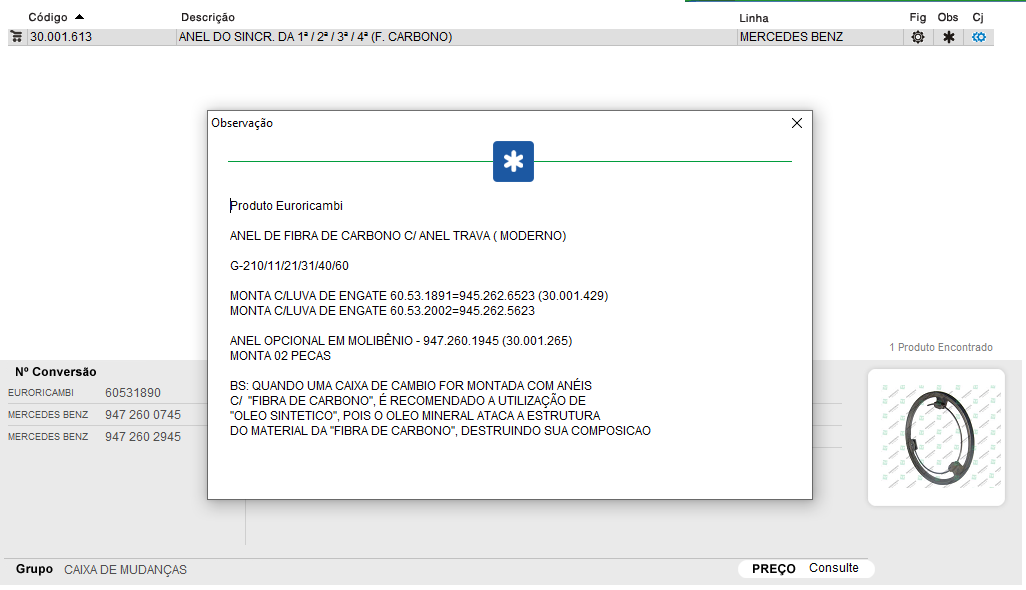
Task: Select the ANEL DO SINCR. description cell
Action: tap(315, 37)
